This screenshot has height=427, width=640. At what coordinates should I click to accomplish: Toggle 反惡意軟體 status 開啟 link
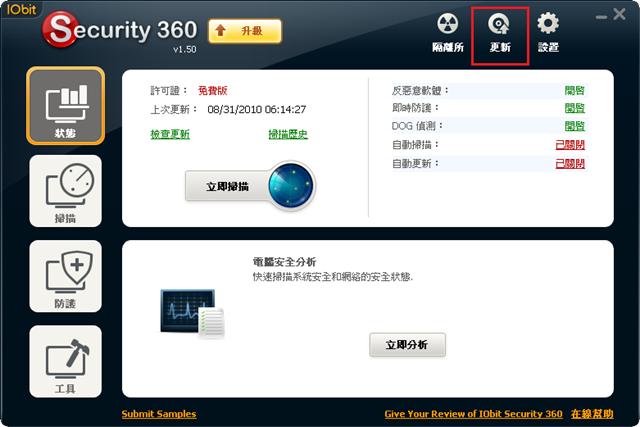pyautogui.click(x=574, y=91)
